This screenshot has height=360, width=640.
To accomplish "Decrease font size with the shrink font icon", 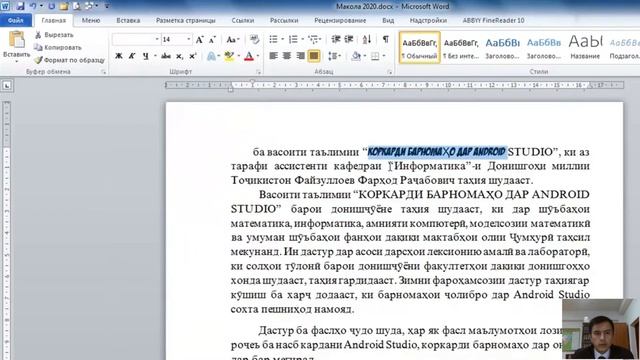I will 212,40.
